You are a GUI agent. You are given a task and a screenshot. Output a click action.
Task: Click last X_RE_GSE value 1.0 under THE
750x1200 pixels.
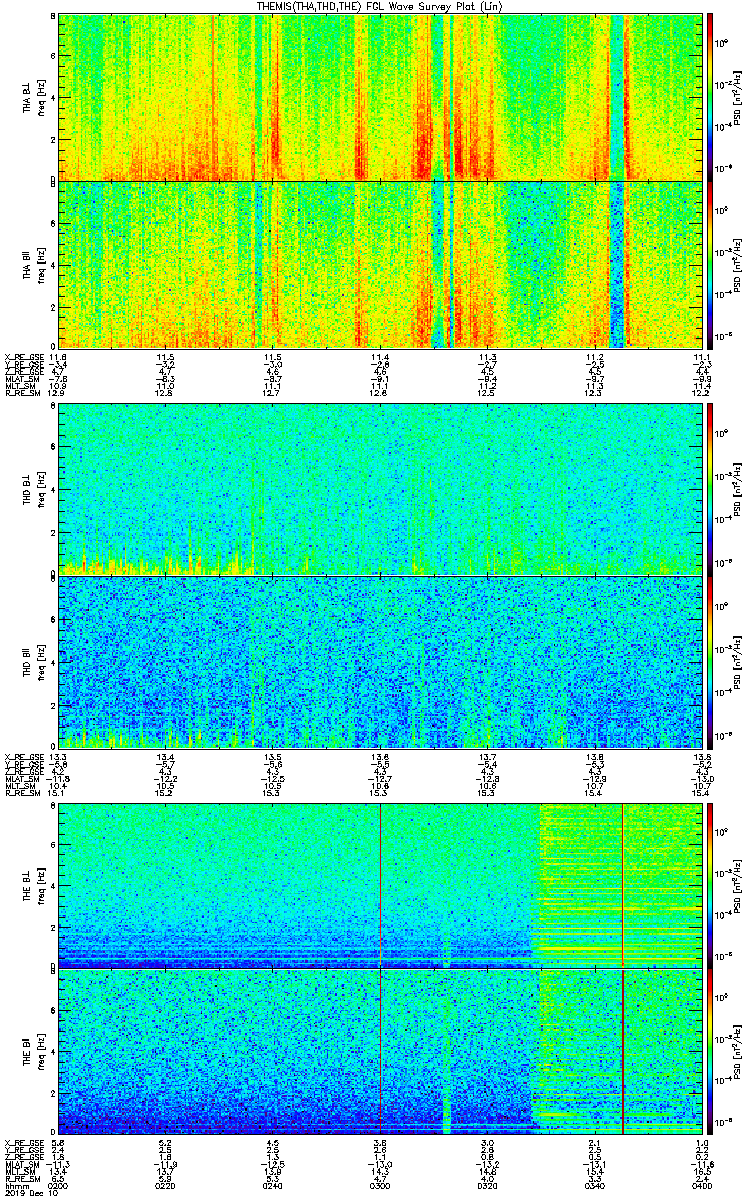click(x=701, y=1143)
